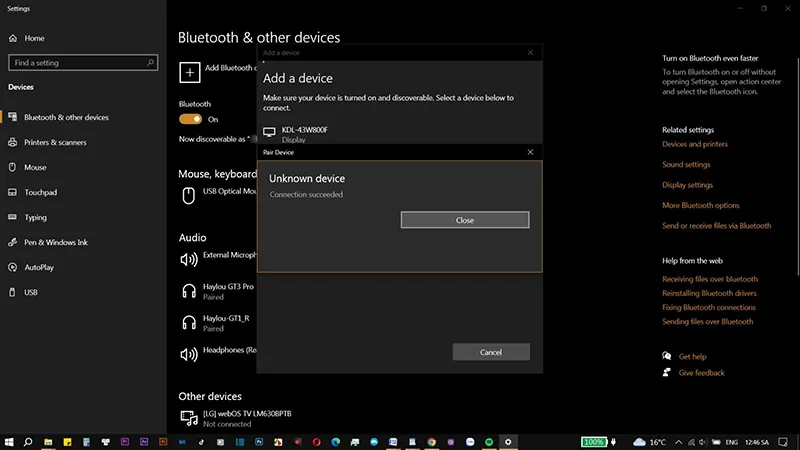Select the Mouse icon in sidebar
Screen dimensions: 800x450
click(x=14, y=167)
